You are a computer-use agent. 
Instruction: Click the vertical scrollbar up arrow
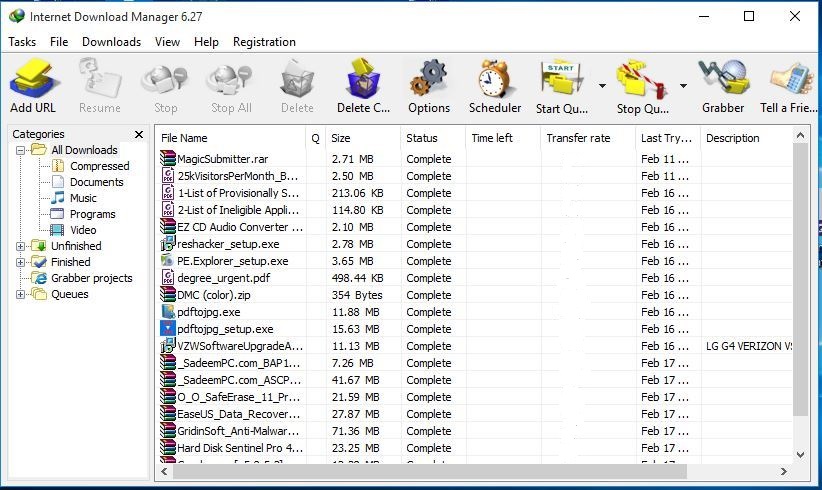[x=801, y=135]
